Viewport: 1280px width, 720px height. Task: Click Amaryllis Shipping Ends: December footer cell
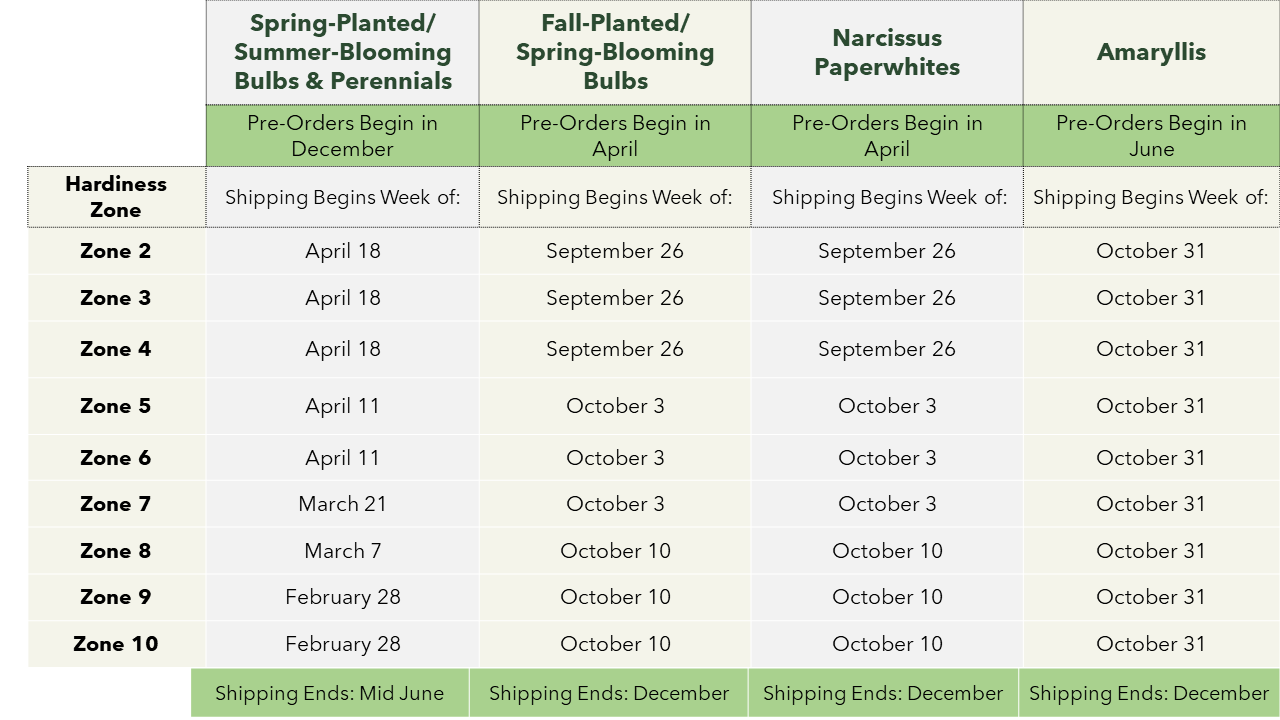click(x=1149, y=693)
